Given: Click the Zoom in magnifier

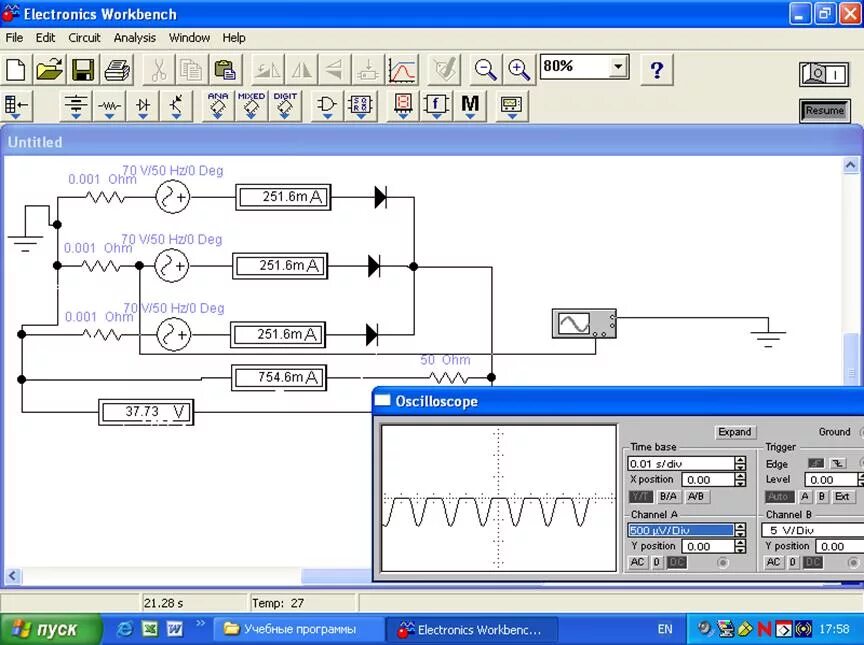Looking at the screenshot, I should click(x=519, y=70).
